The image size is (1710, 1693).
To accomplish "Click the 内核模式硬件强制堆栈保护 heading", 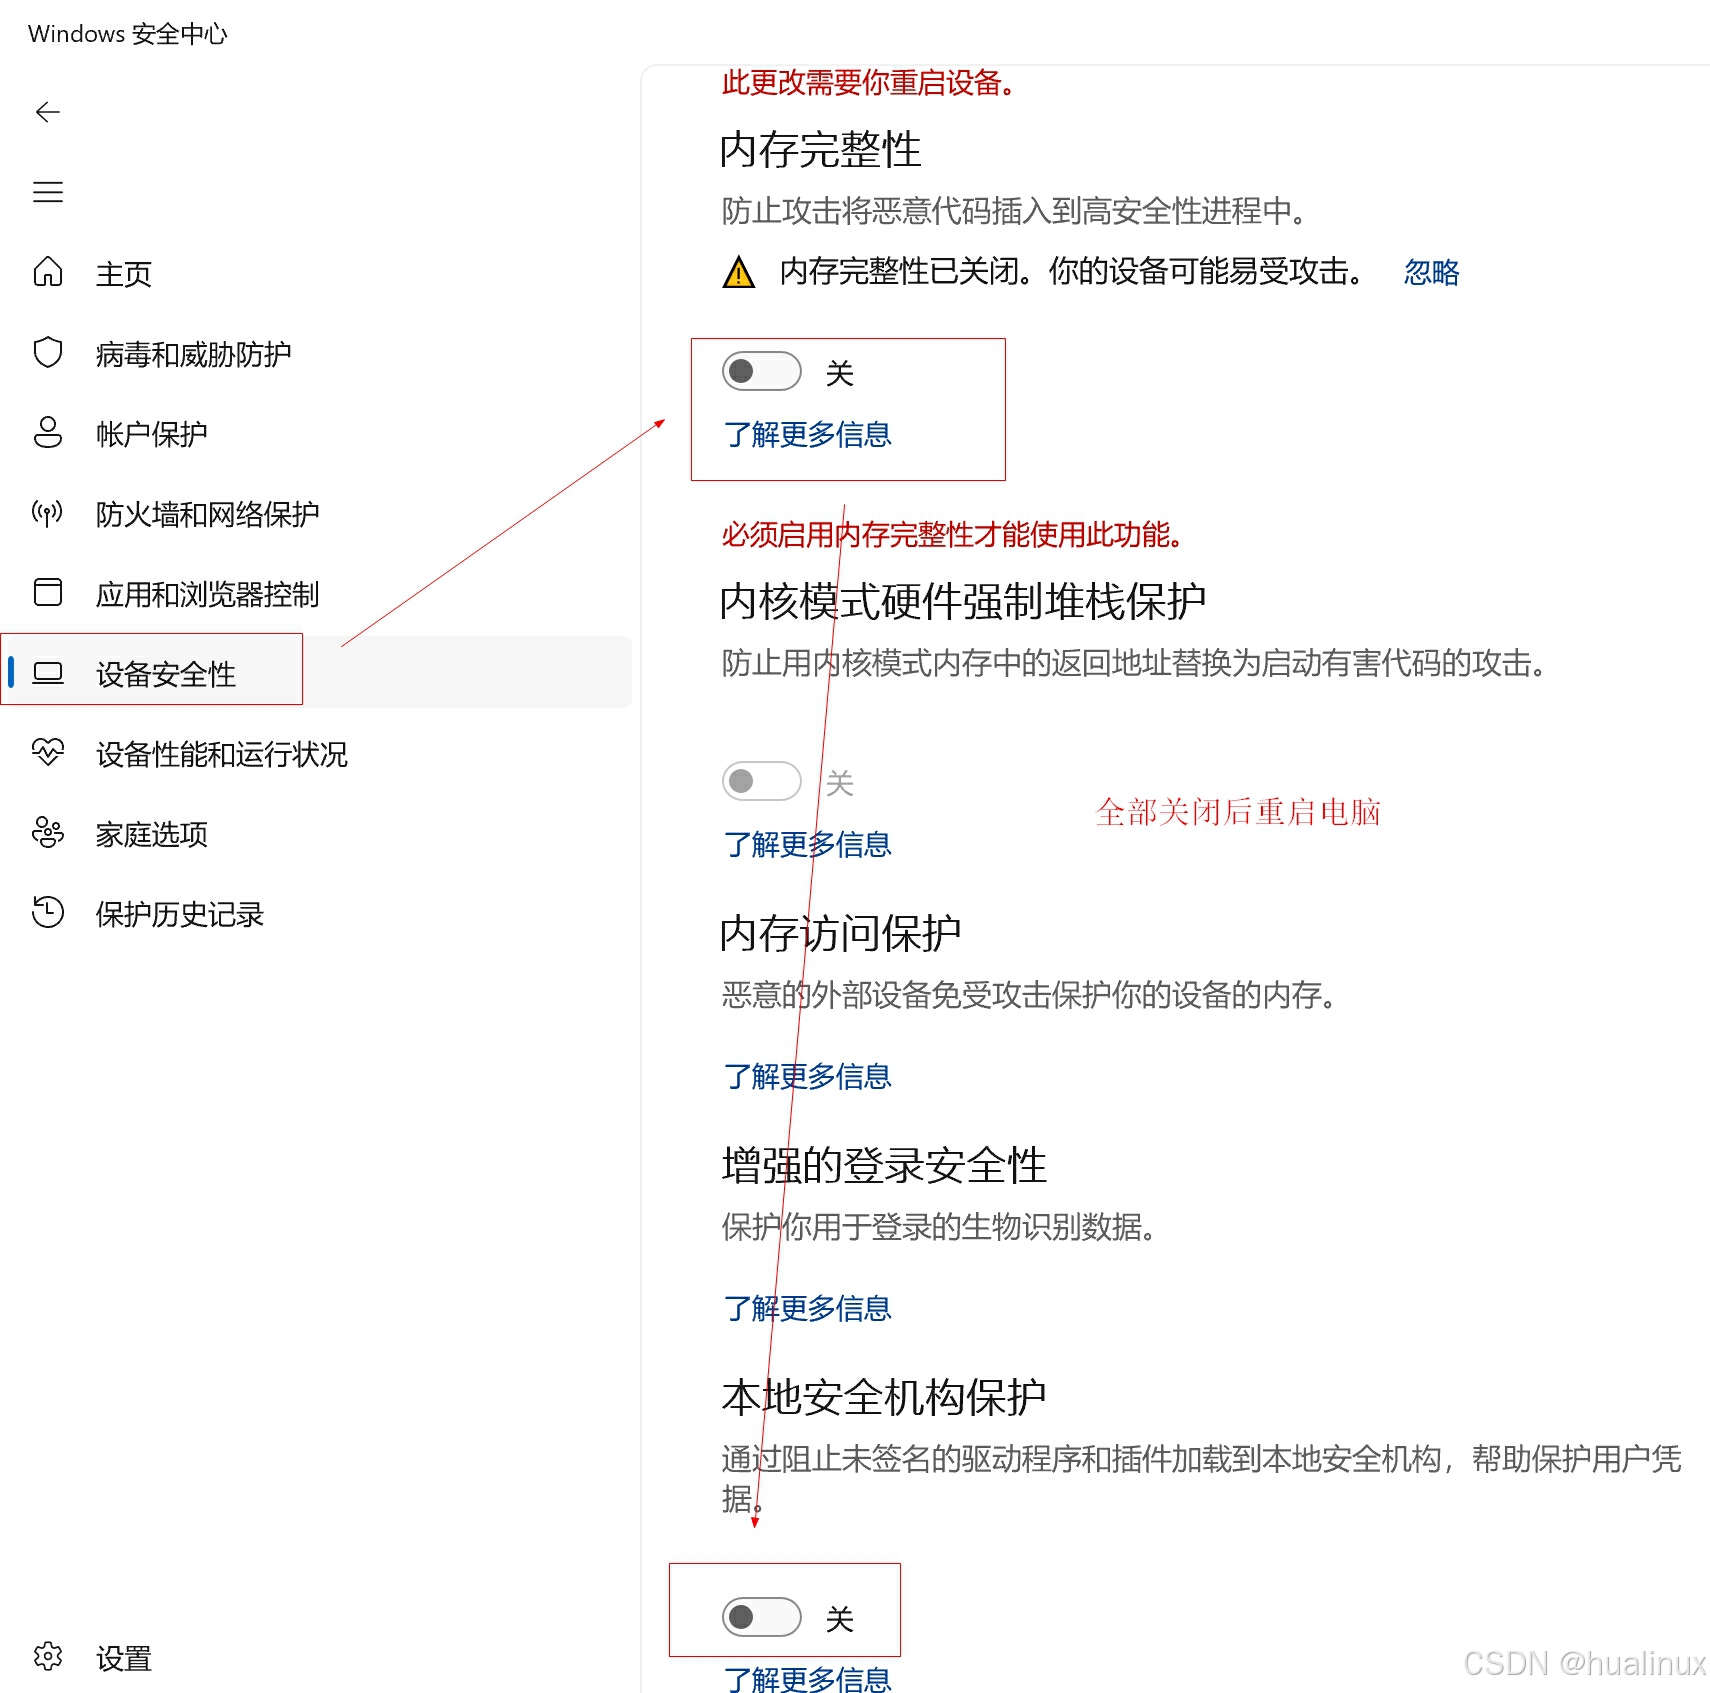I will click(963, 602).
